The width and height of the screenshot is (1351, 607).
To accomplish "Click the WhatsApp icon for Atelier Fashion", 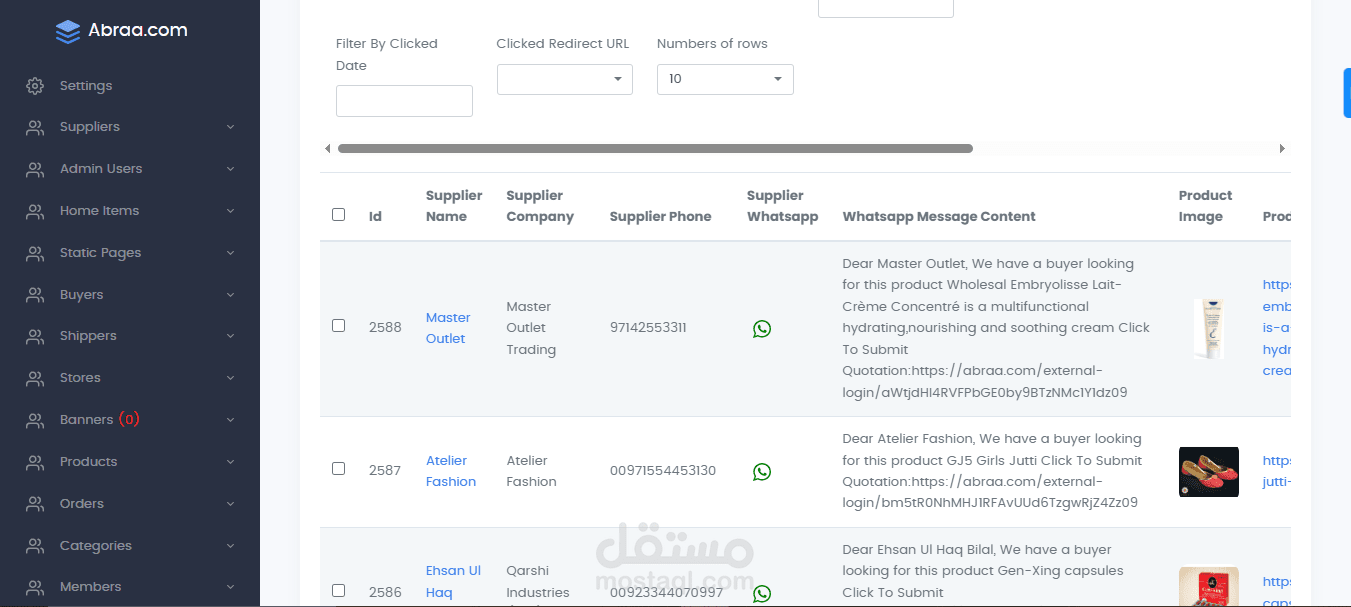I will (762, 472).
